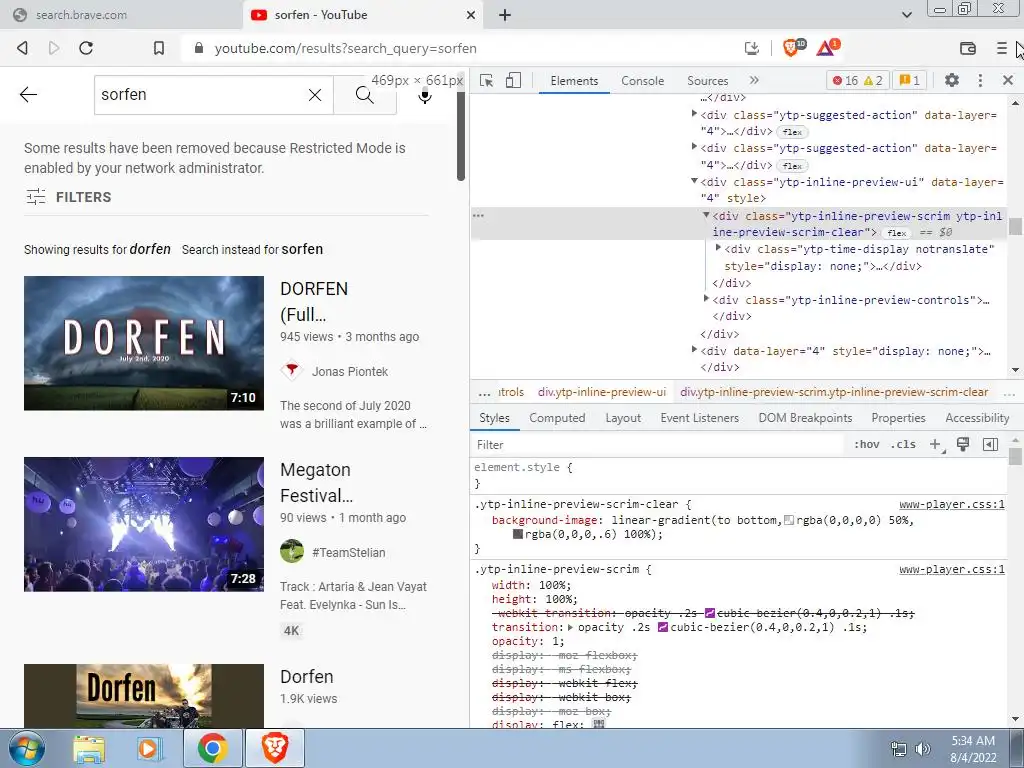The width and height of the screenshot is (1024, 768).
Task: Open the Computed pane tab
Action: pos(557,418)
